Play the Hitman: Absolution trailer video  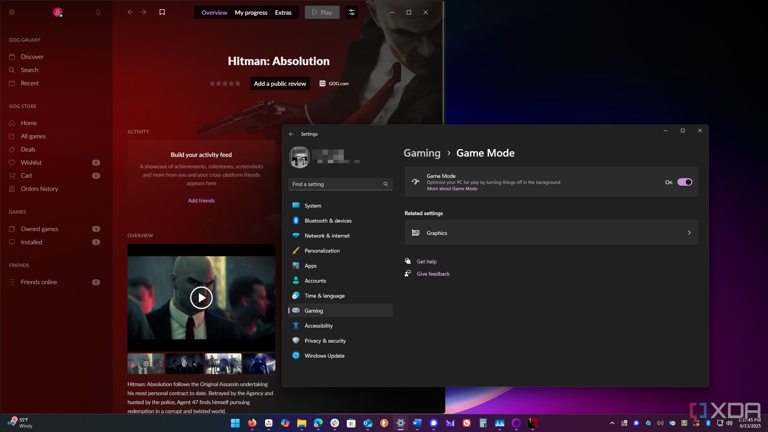(201, 297)
